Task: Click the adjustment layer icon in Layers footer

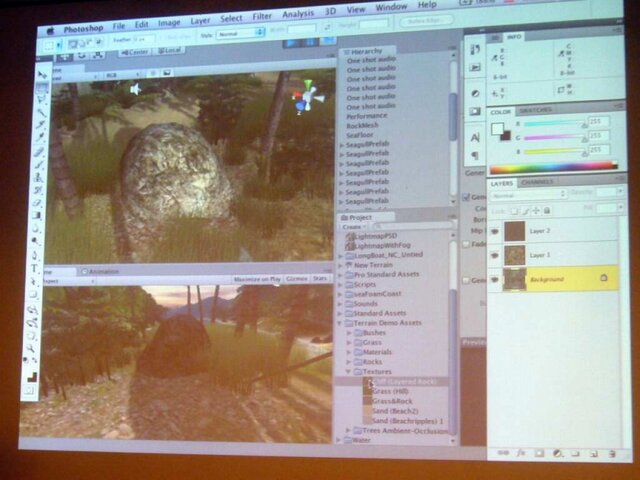Action: point(557,453)
